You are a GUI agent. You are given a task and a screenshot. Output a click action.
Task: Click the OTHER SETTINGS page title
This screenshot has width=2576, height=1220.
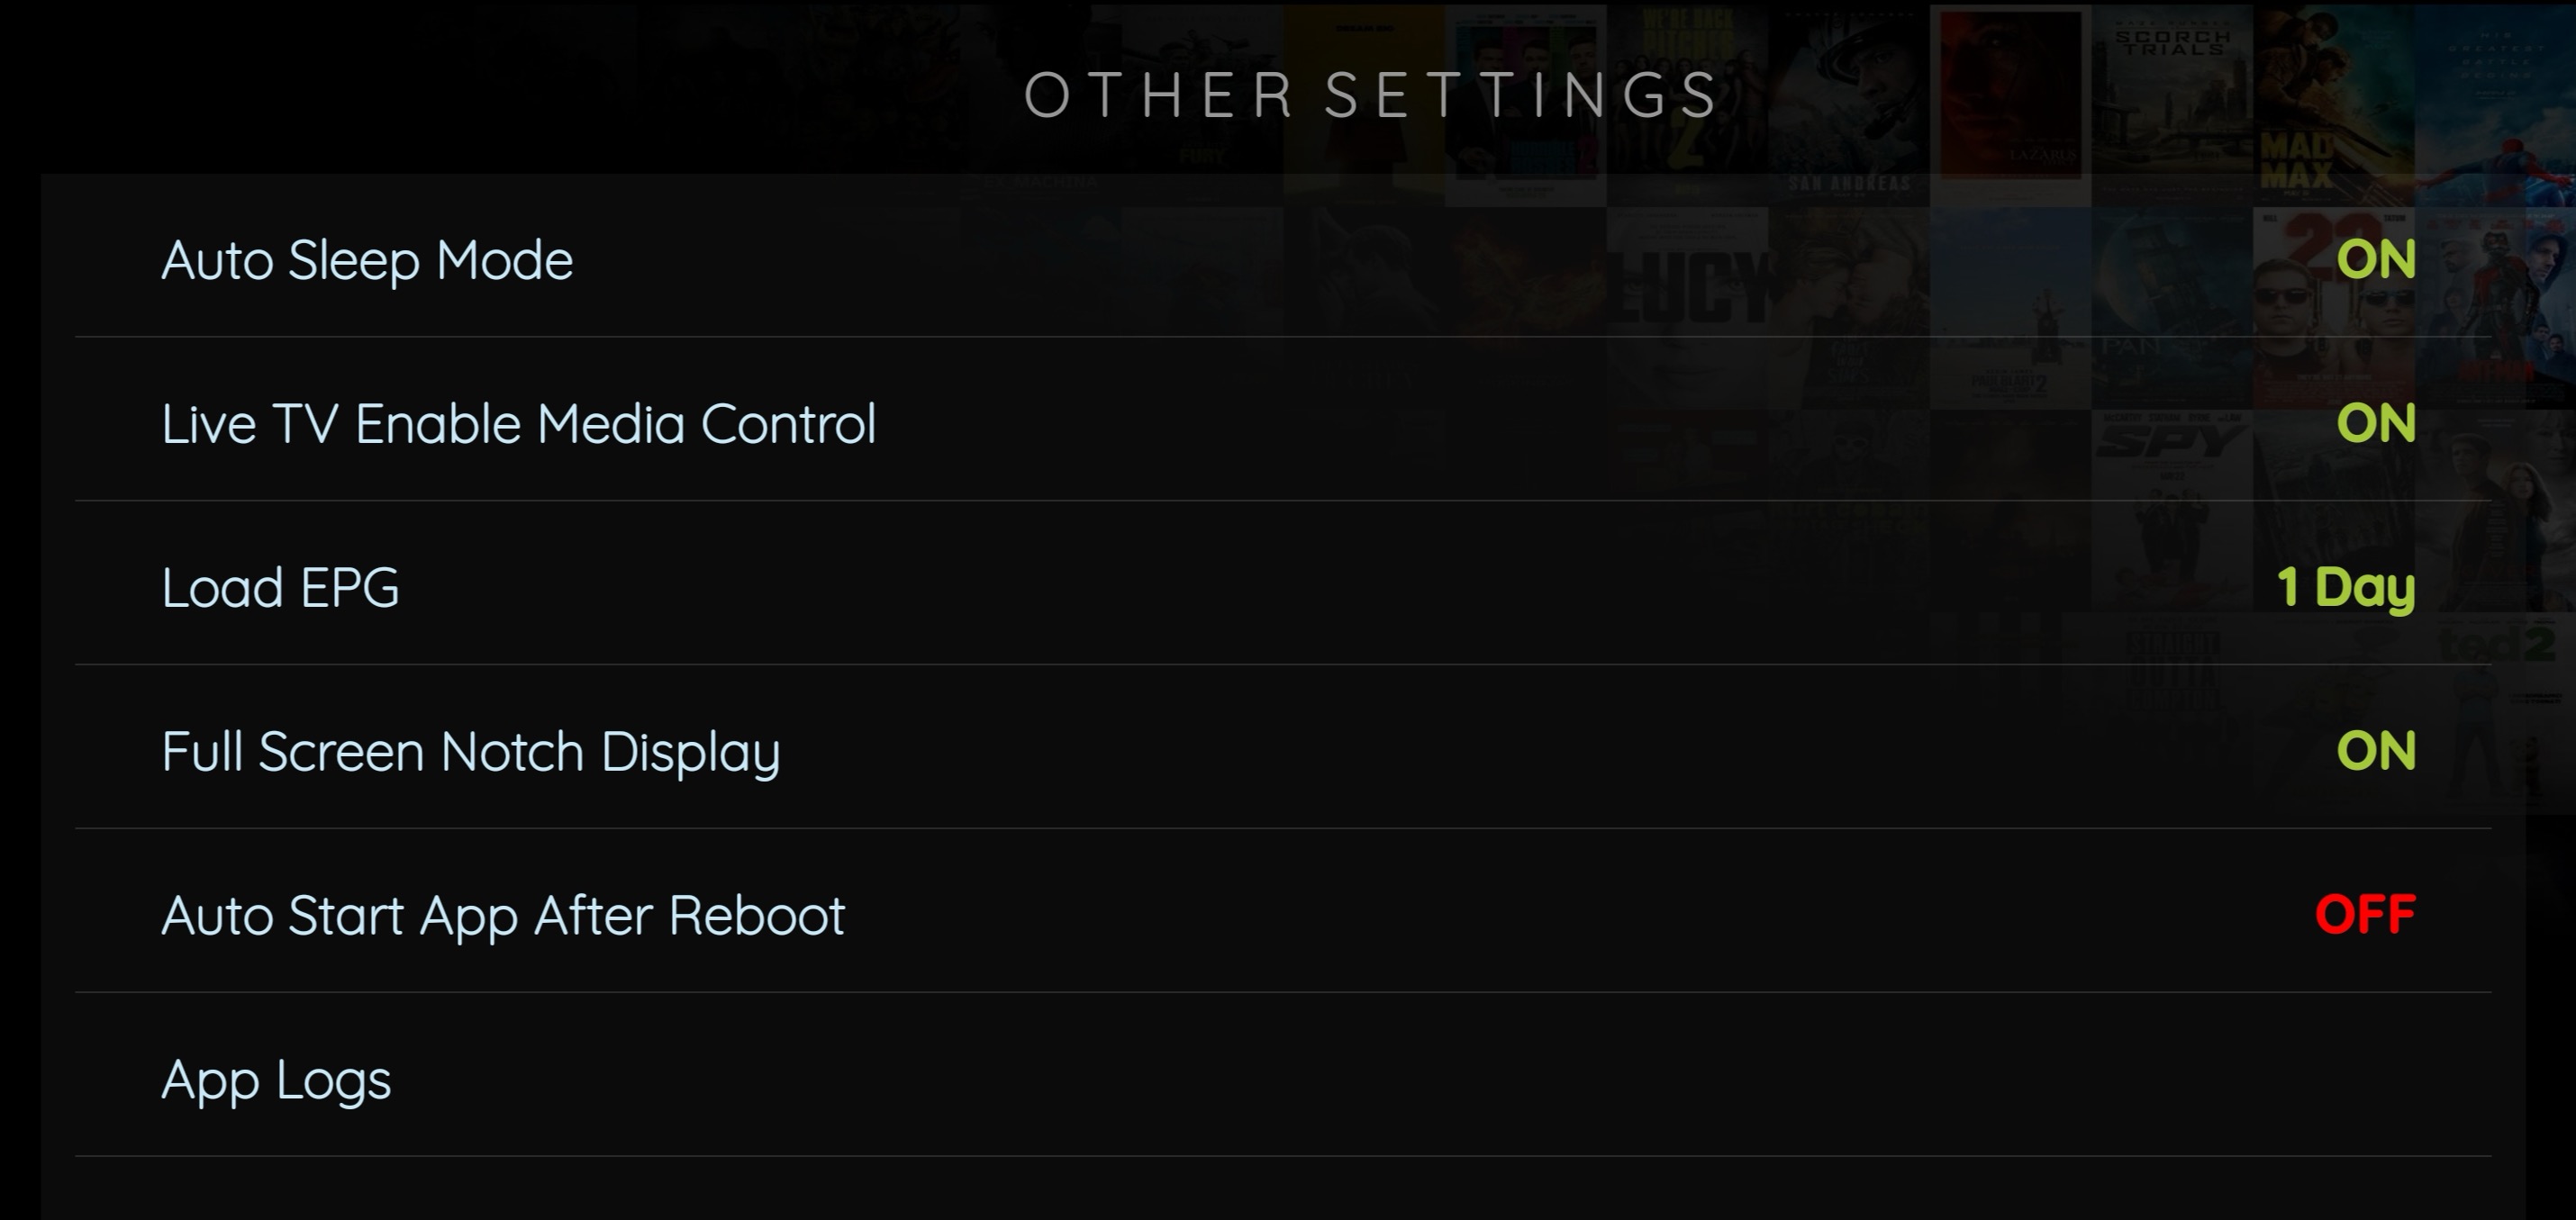click(x=1371, y=95)
